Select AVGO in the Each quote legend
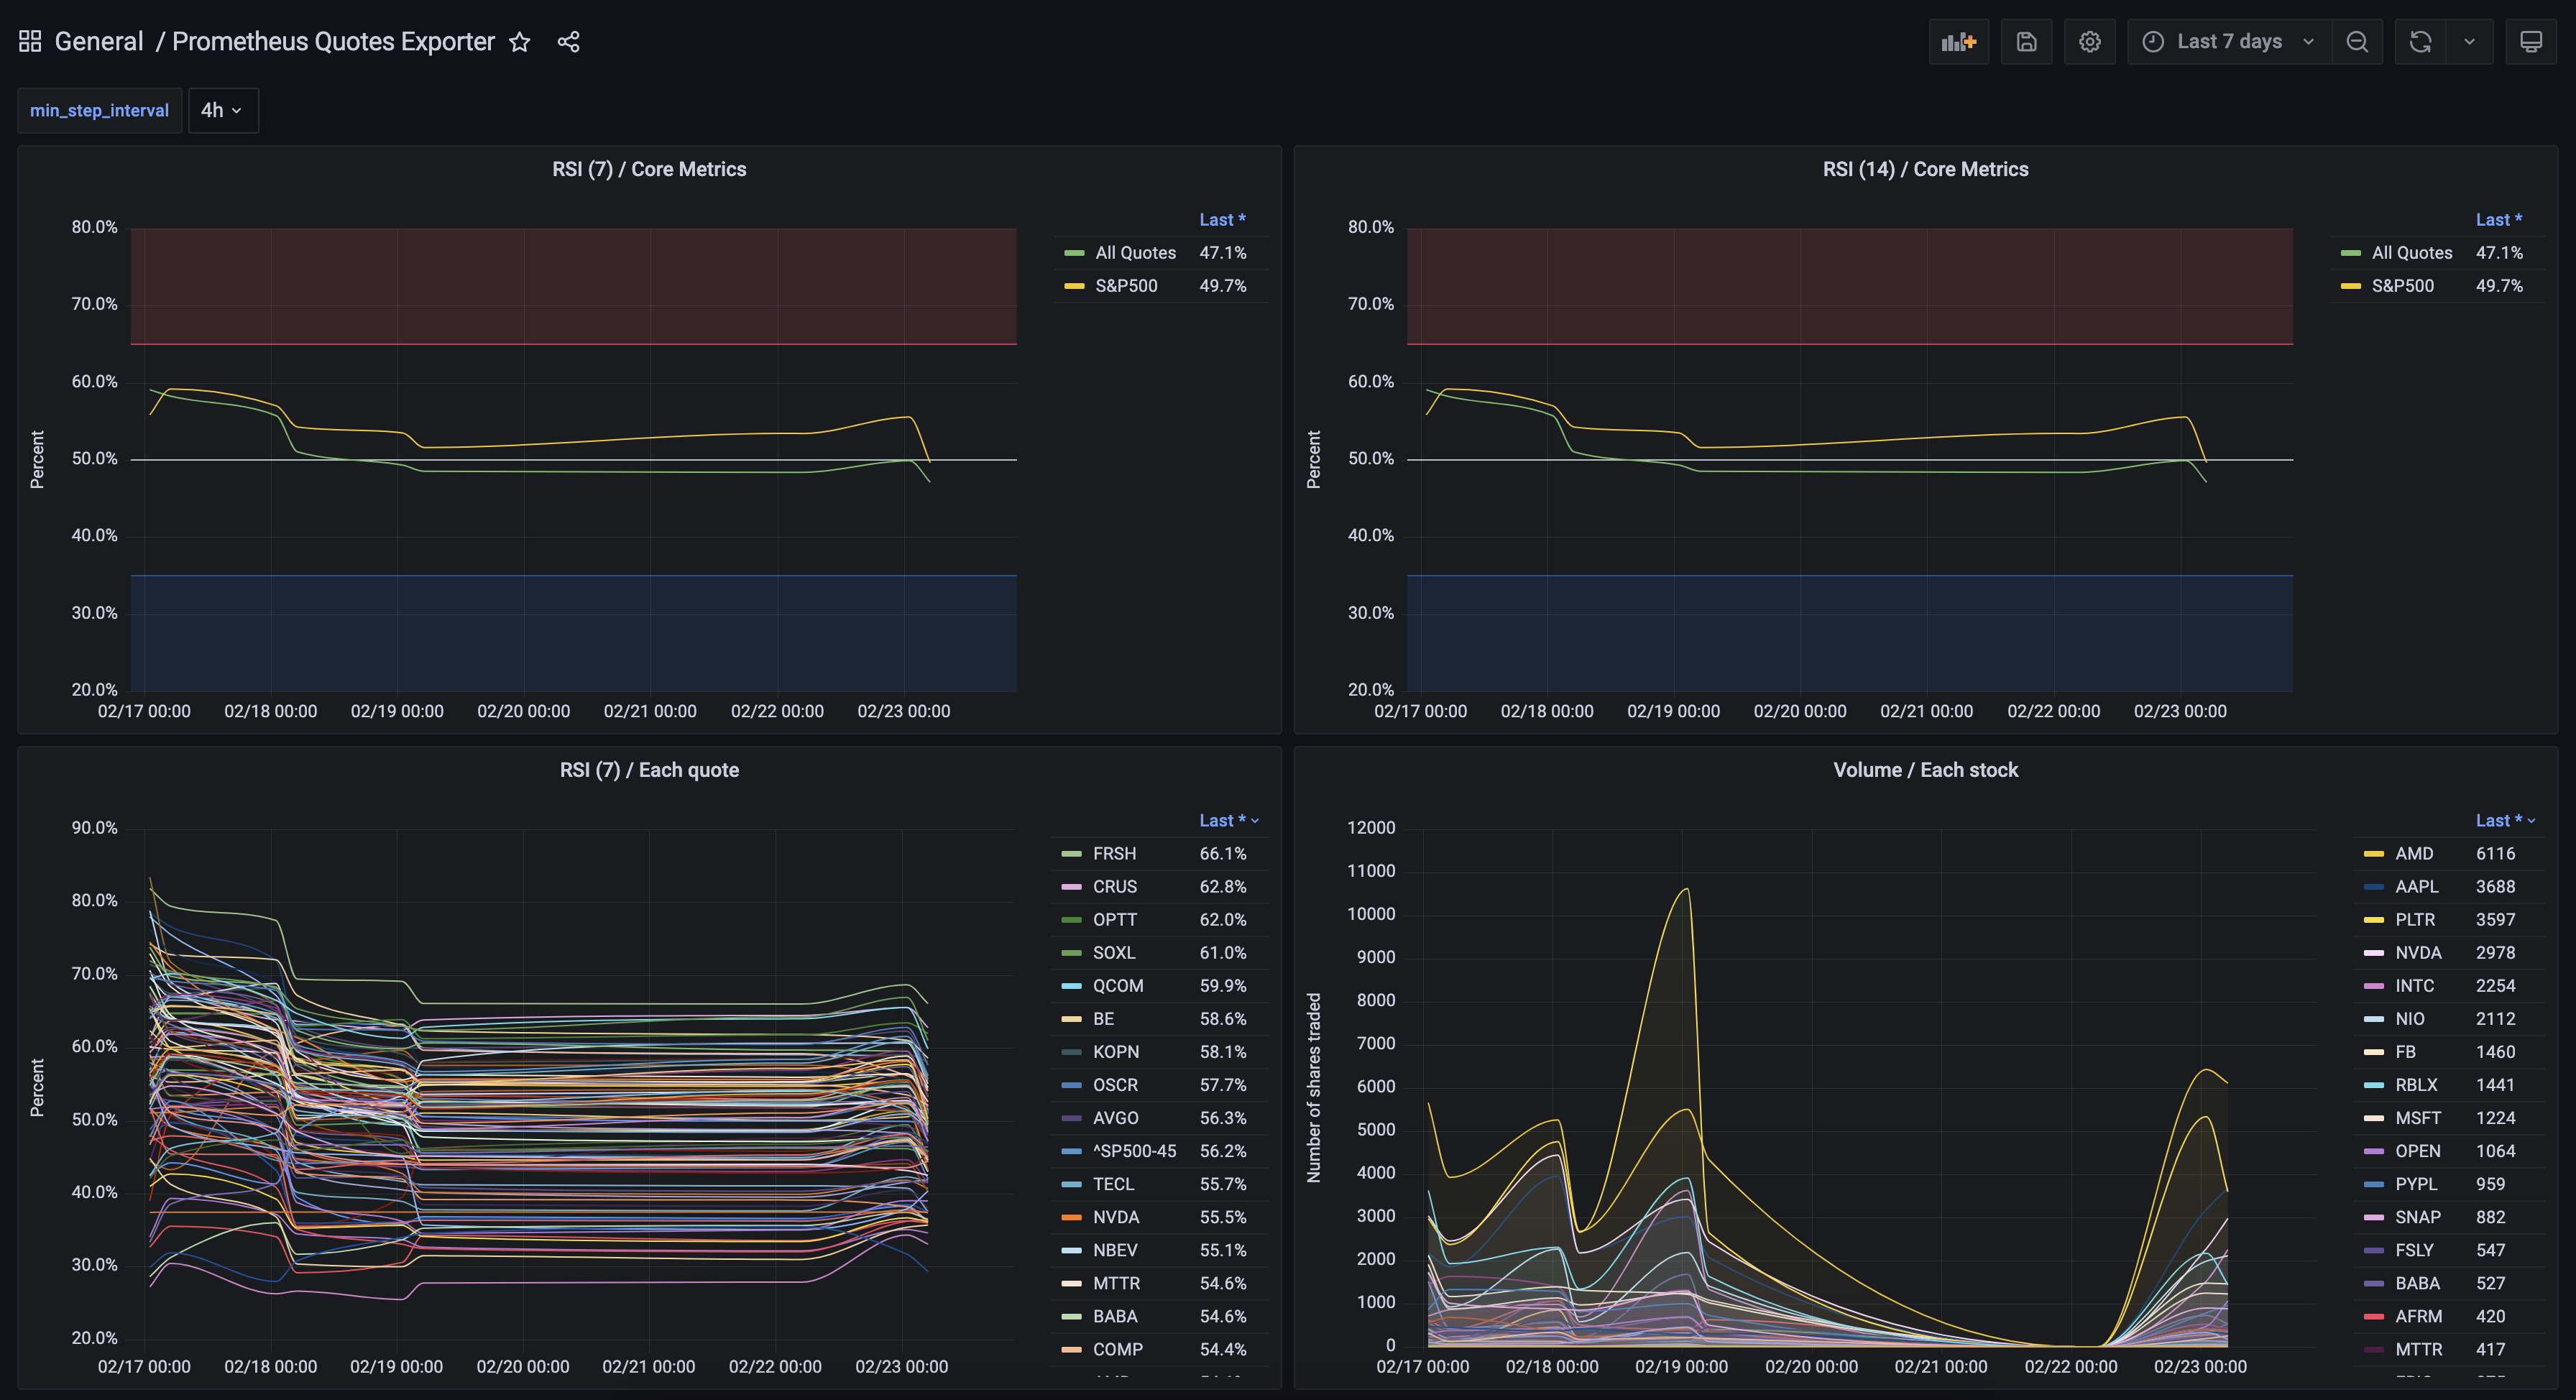Screen dimensions: 2576x1400 (1115, 1118)
